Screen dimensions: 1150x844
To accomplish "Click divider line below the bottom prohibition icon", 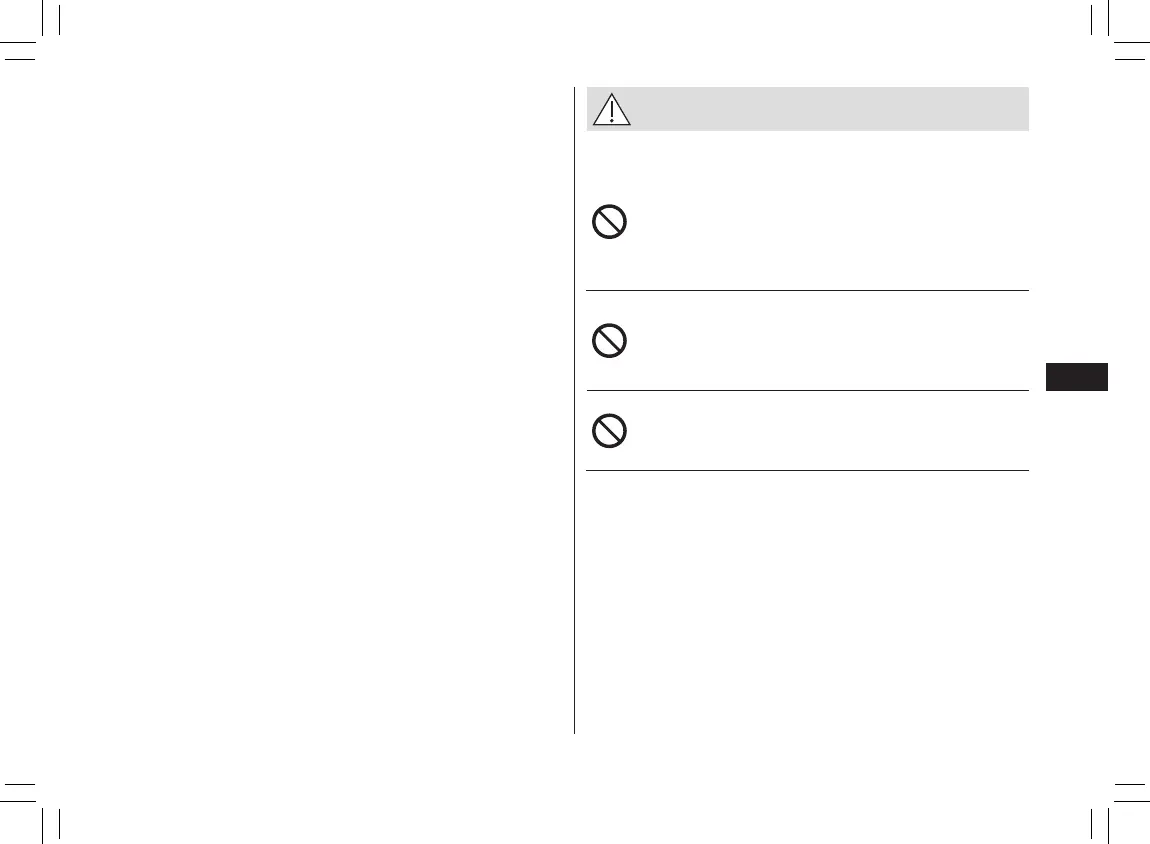I will 806,470.
